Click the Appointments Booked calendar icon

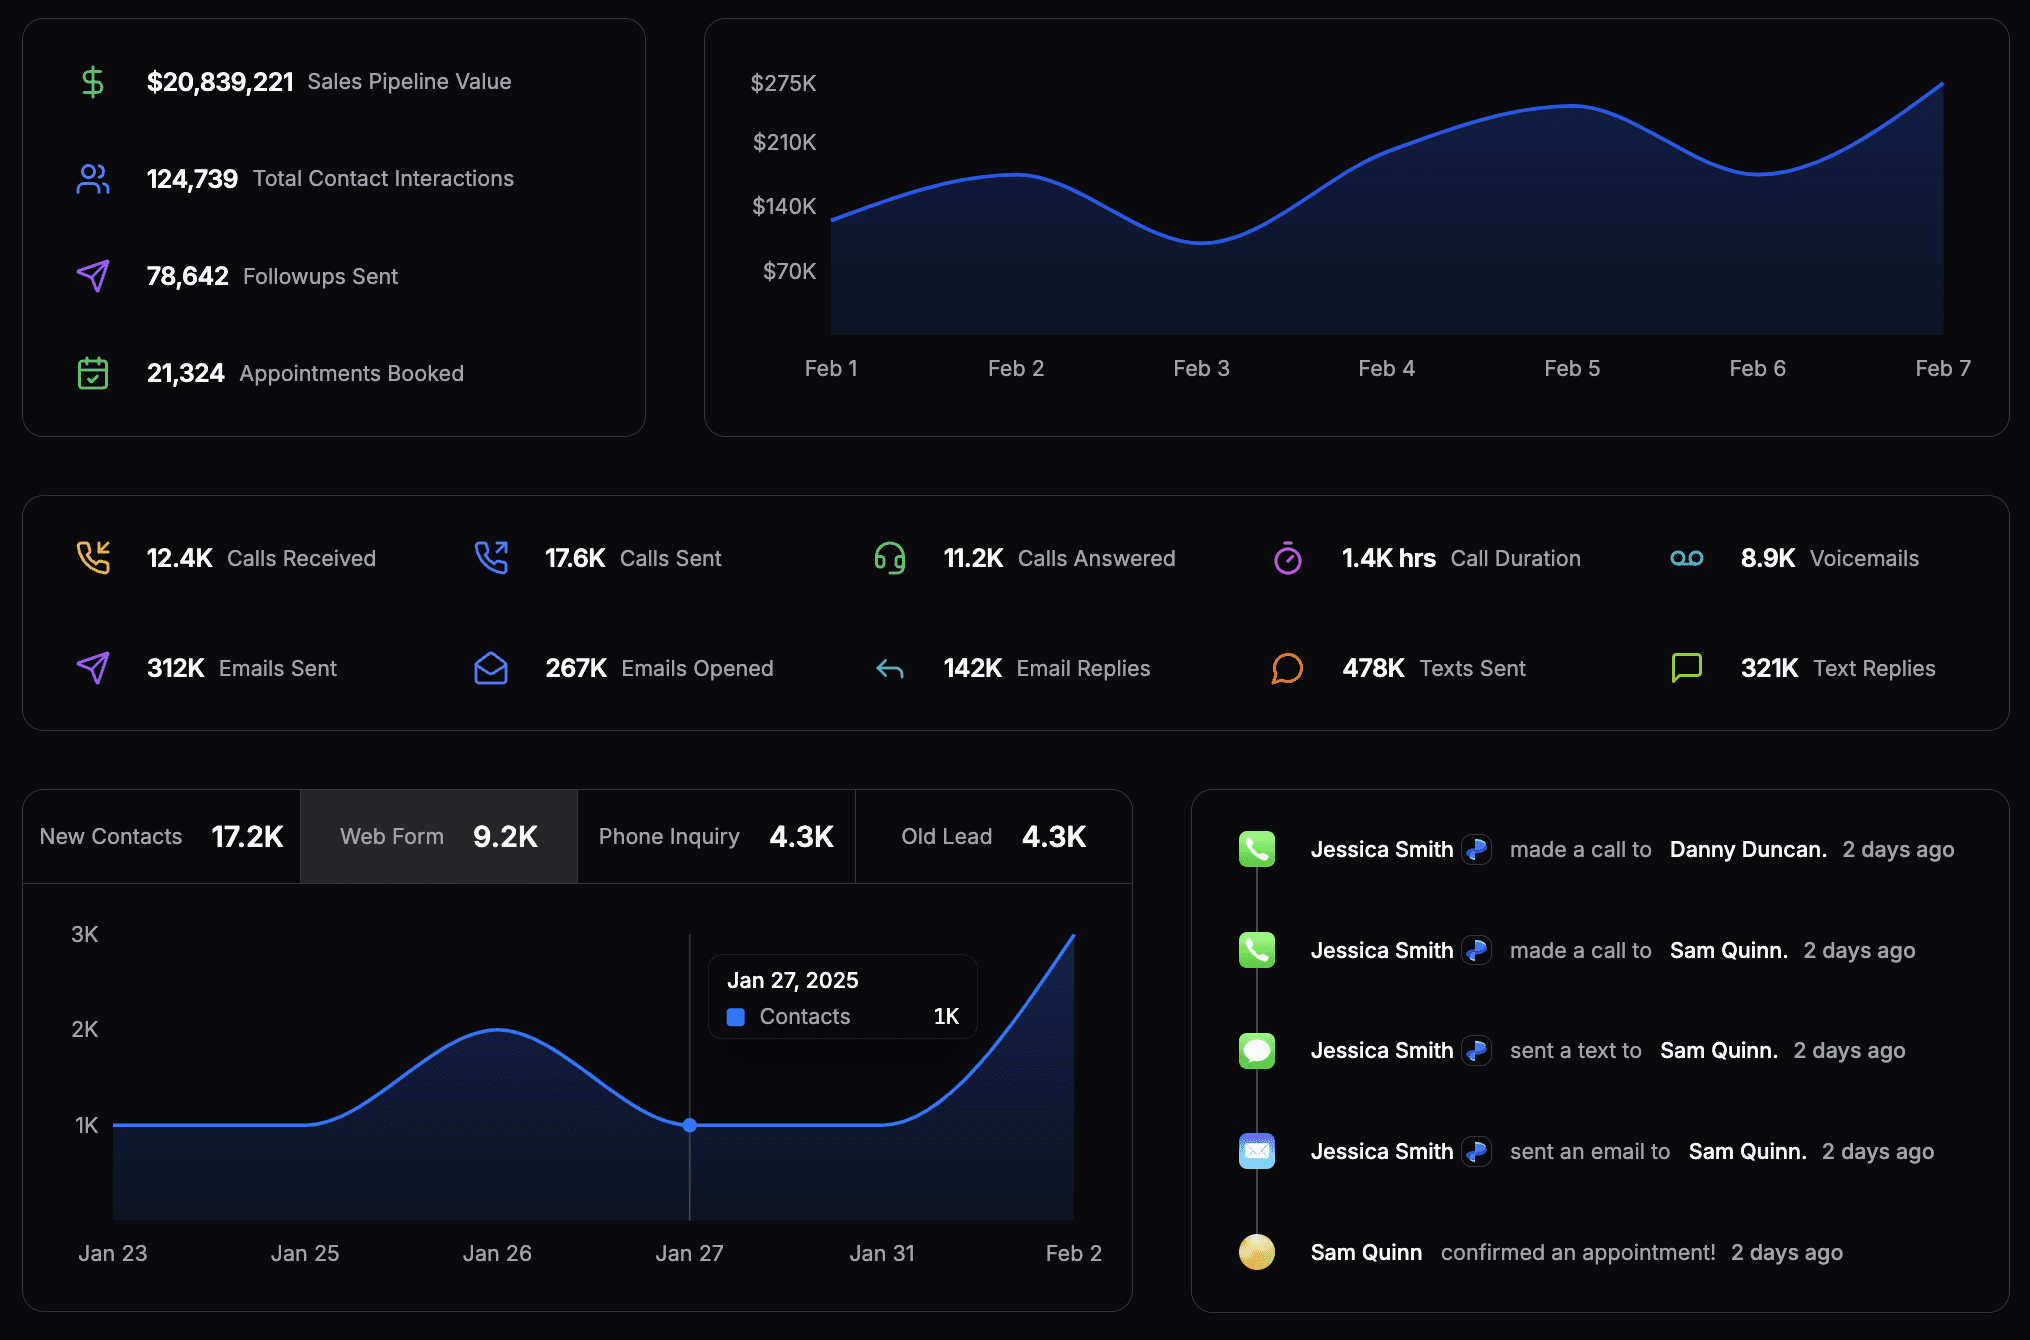coord(93,373)
